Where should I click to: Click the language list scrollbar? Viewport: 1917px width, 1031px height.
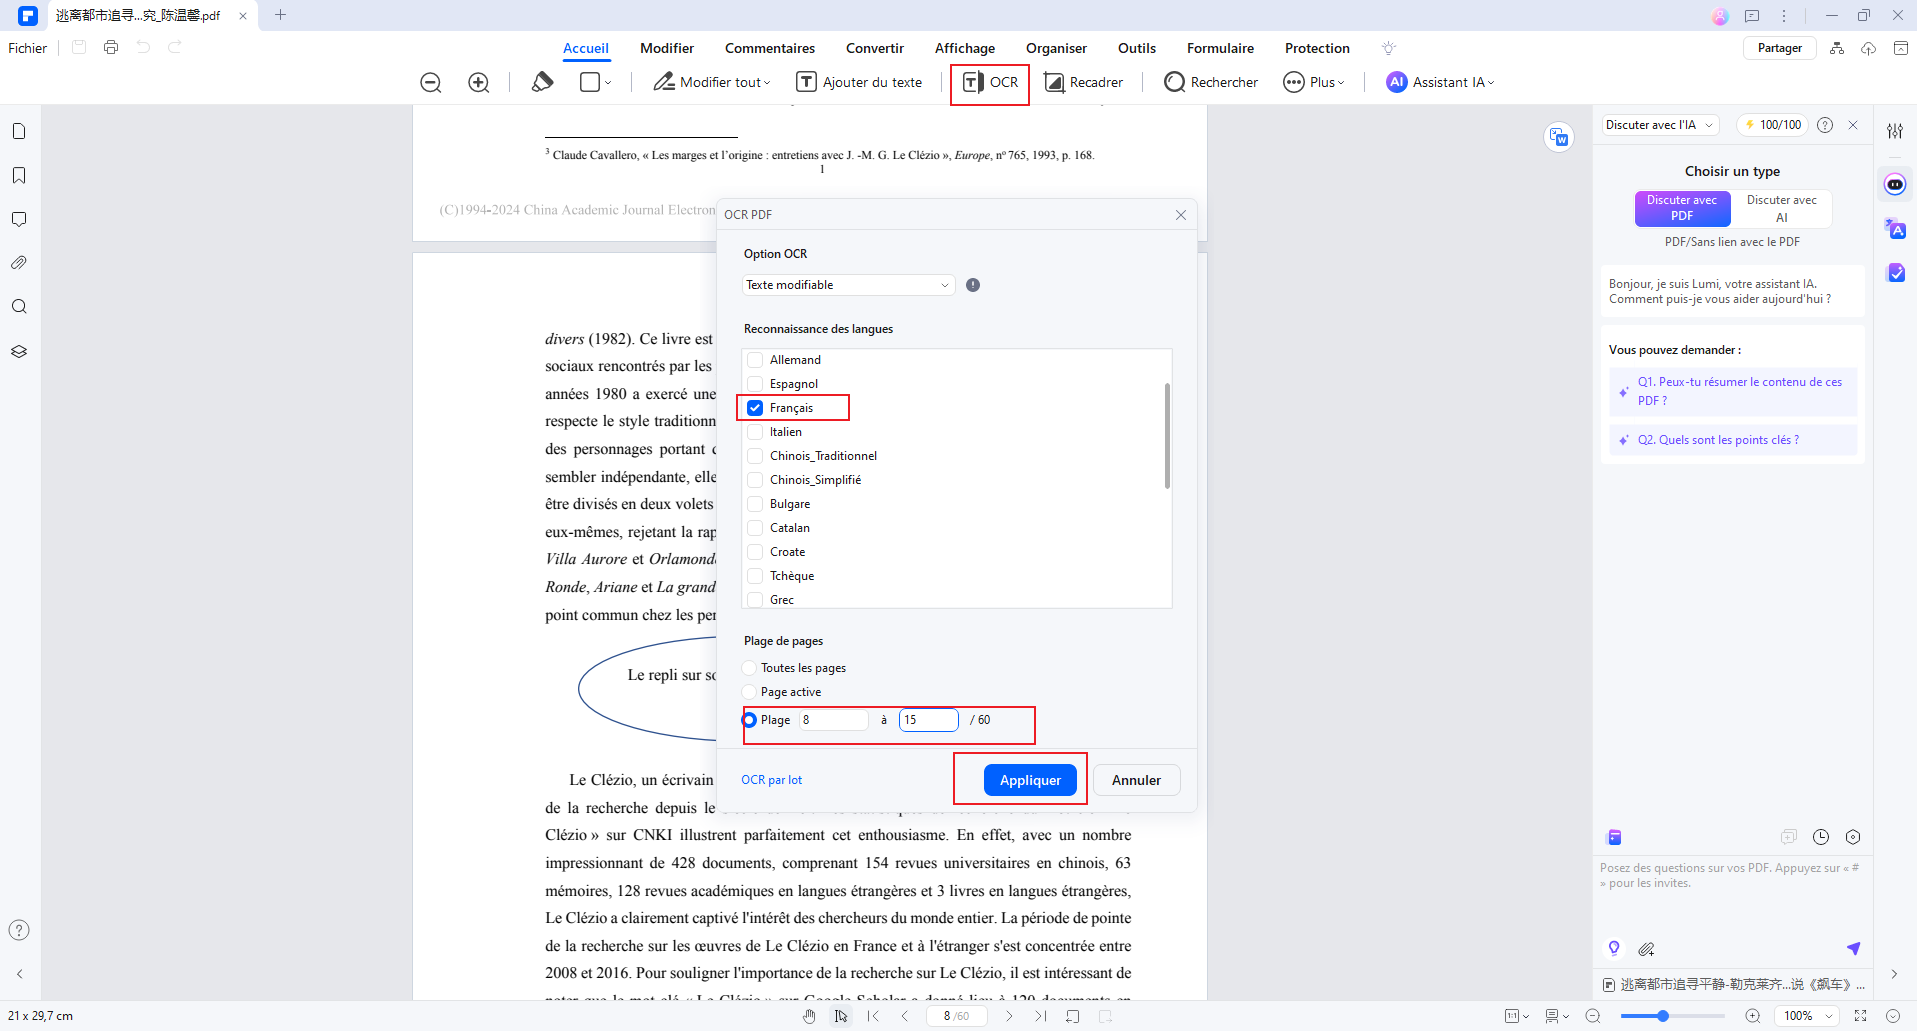(1167, 436)
